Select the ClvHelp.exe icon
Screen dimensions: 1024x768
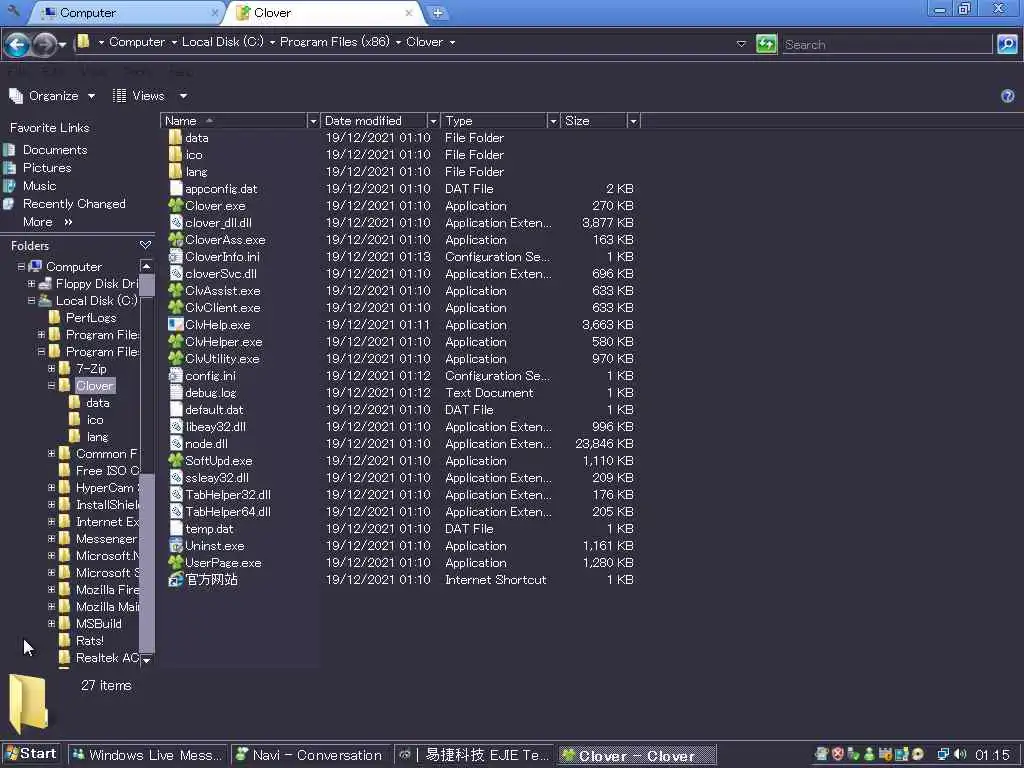176,325
